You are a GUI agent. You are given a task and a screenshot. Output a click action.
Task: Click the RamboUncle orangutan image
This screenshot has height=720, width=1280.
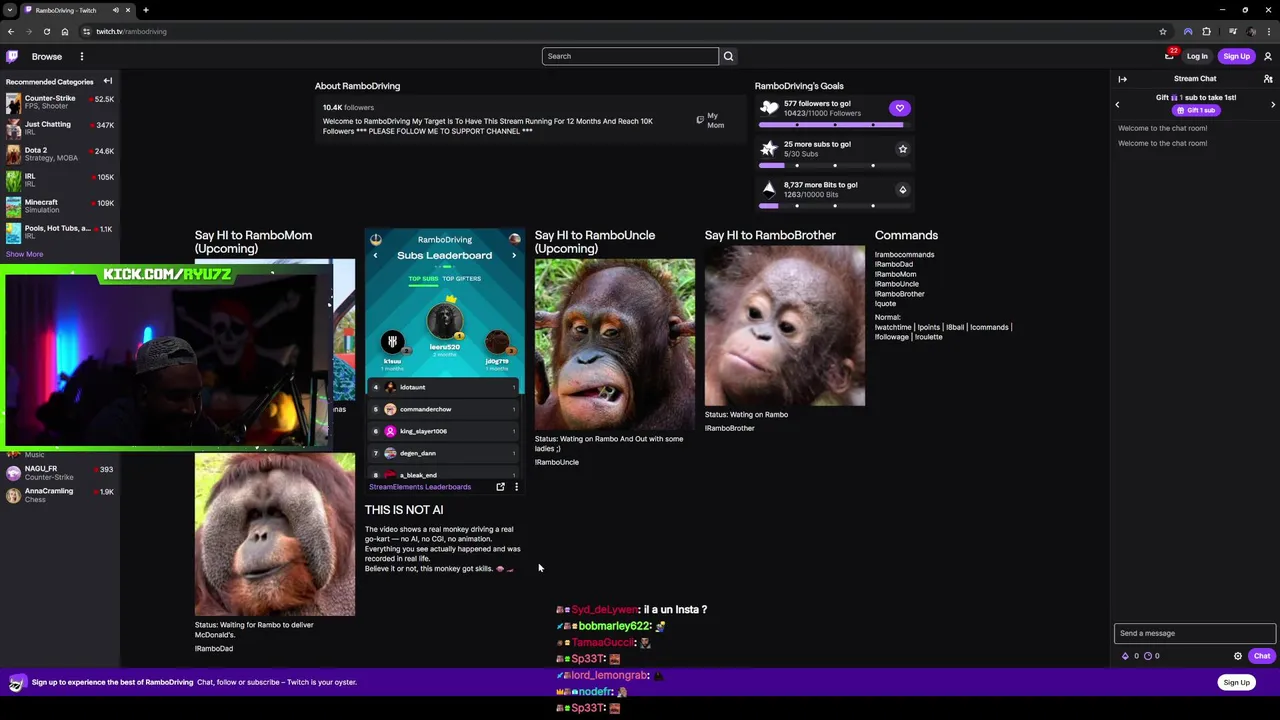(x=614, y=344)
